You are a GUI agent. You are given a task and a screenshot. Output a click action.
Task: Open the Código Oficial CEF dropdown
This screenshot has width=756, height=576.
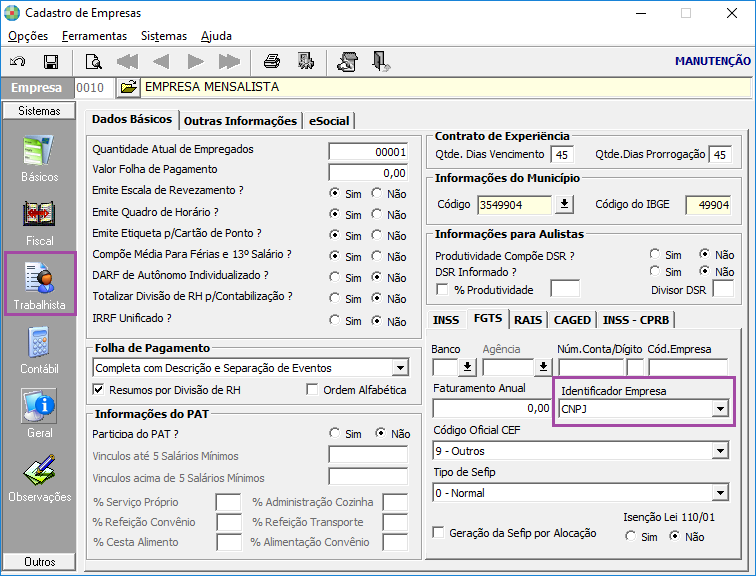point(718,451)
